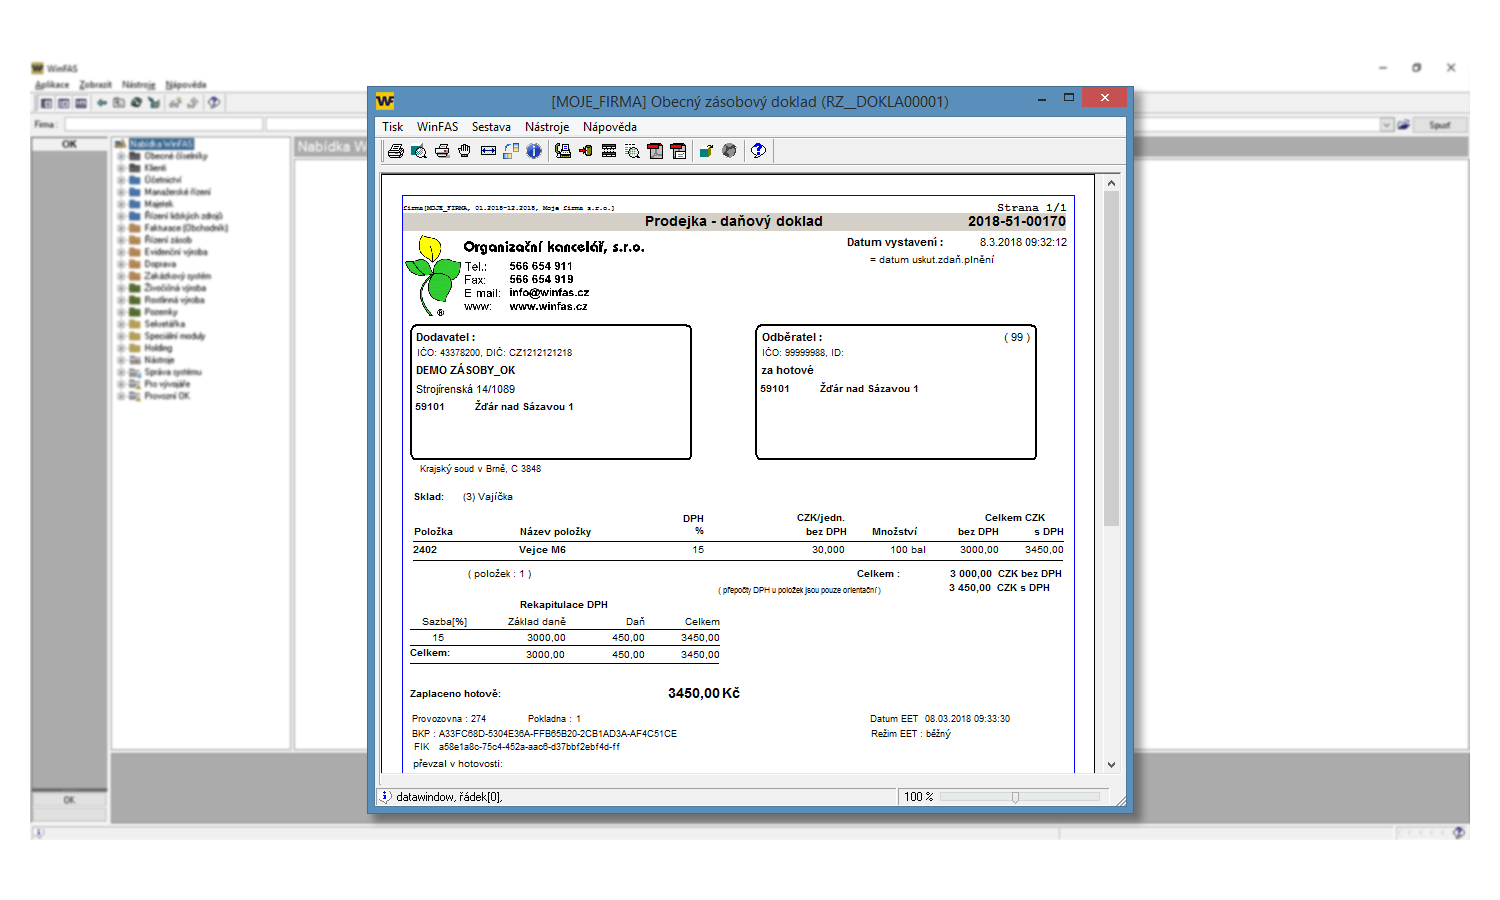Click the OK header button in left panel
Viewport: 1500px width, 900px height.
(x=69, y=144)
